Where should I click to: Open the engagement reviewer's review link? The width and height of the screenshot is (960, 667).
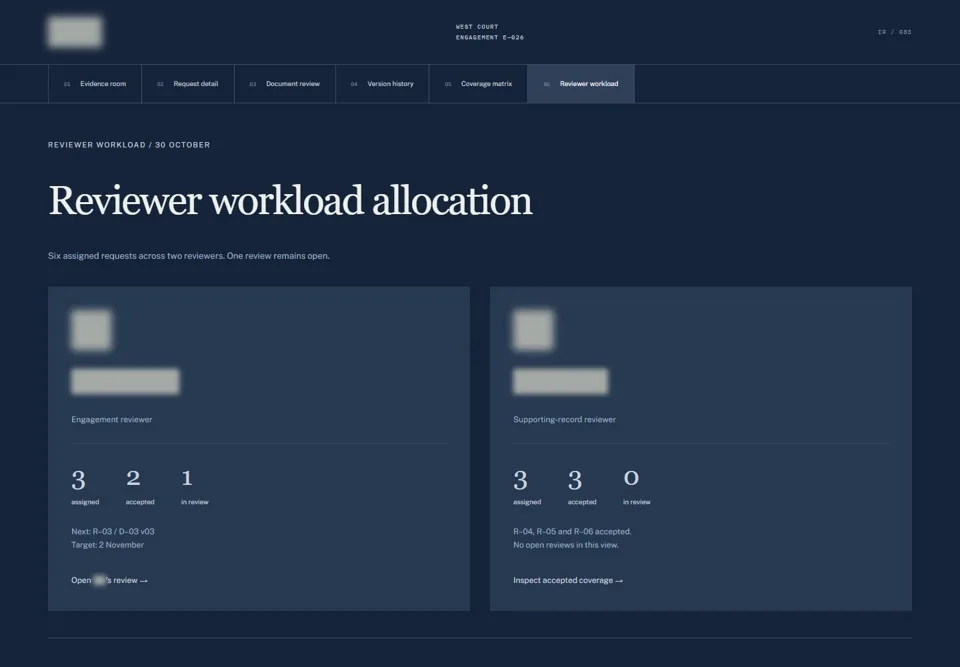109,580
